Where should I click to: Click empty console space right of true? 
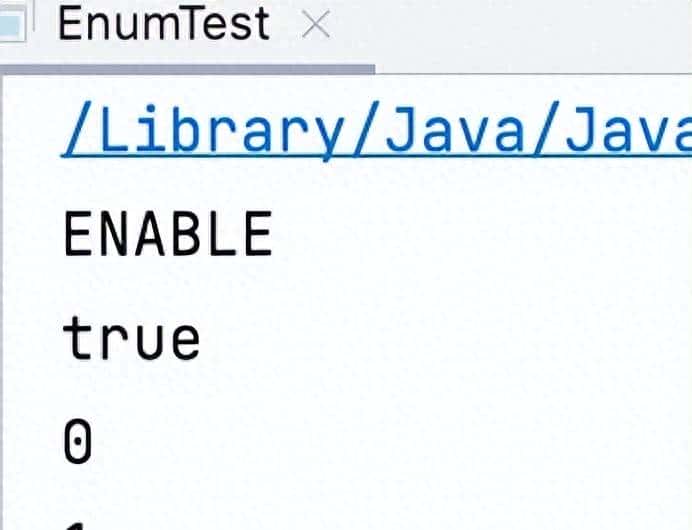(x=450, y=338)
